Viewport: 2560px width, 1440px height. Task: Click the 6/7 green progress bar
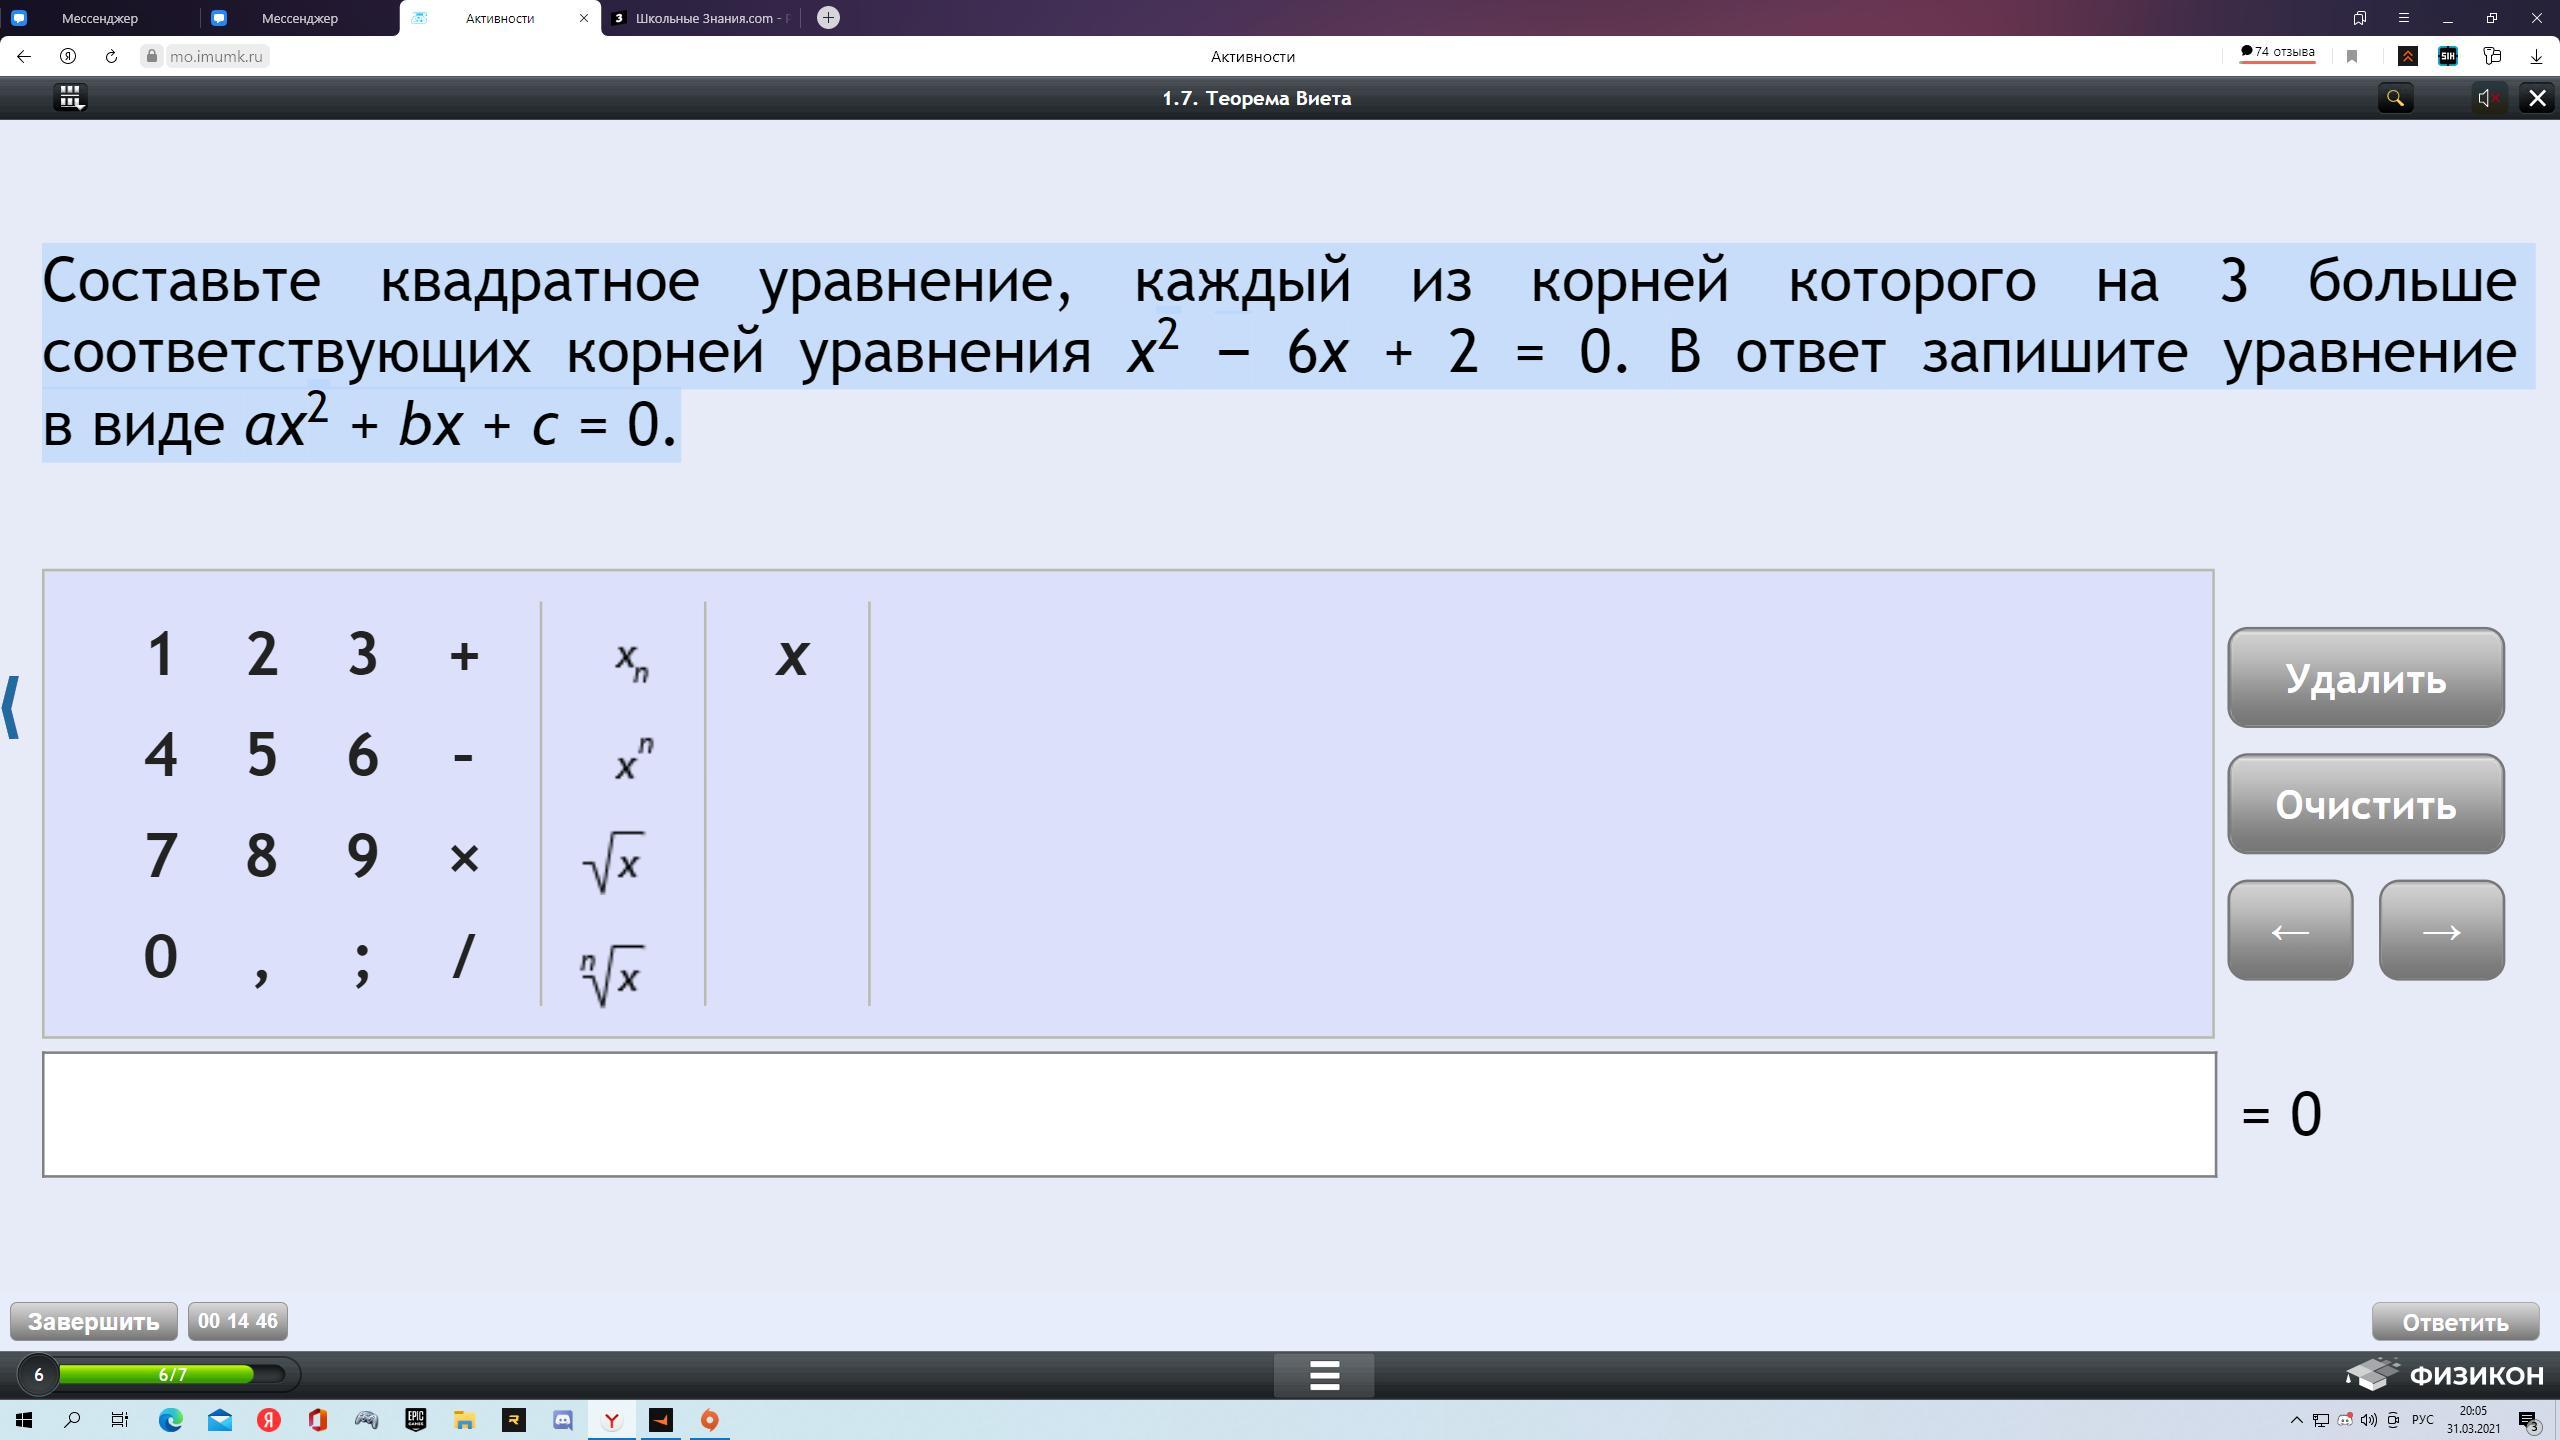point(172,1375)
